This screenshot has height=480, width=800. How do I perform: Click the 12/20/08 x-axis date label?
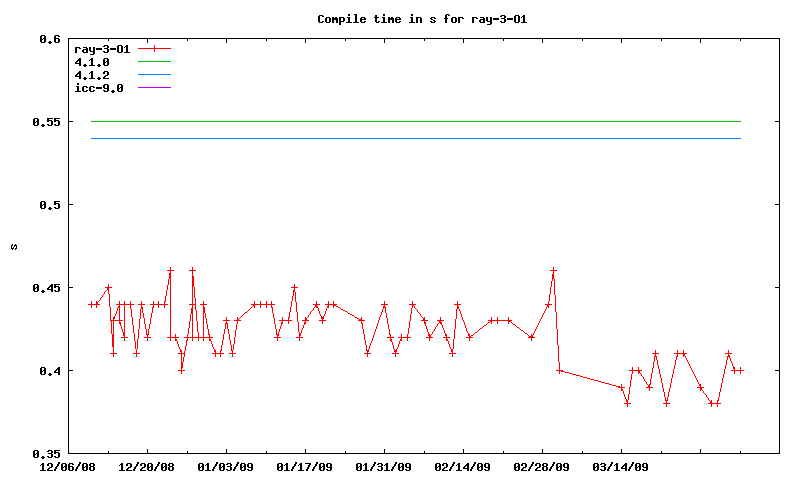(147, 466)
